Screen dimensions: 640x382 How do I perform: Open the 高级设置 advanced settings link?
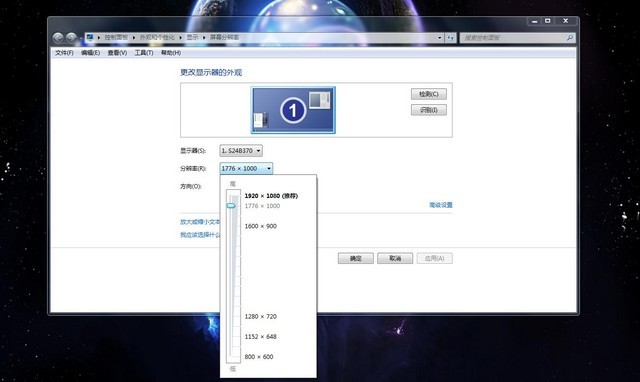tap(441, 205)
